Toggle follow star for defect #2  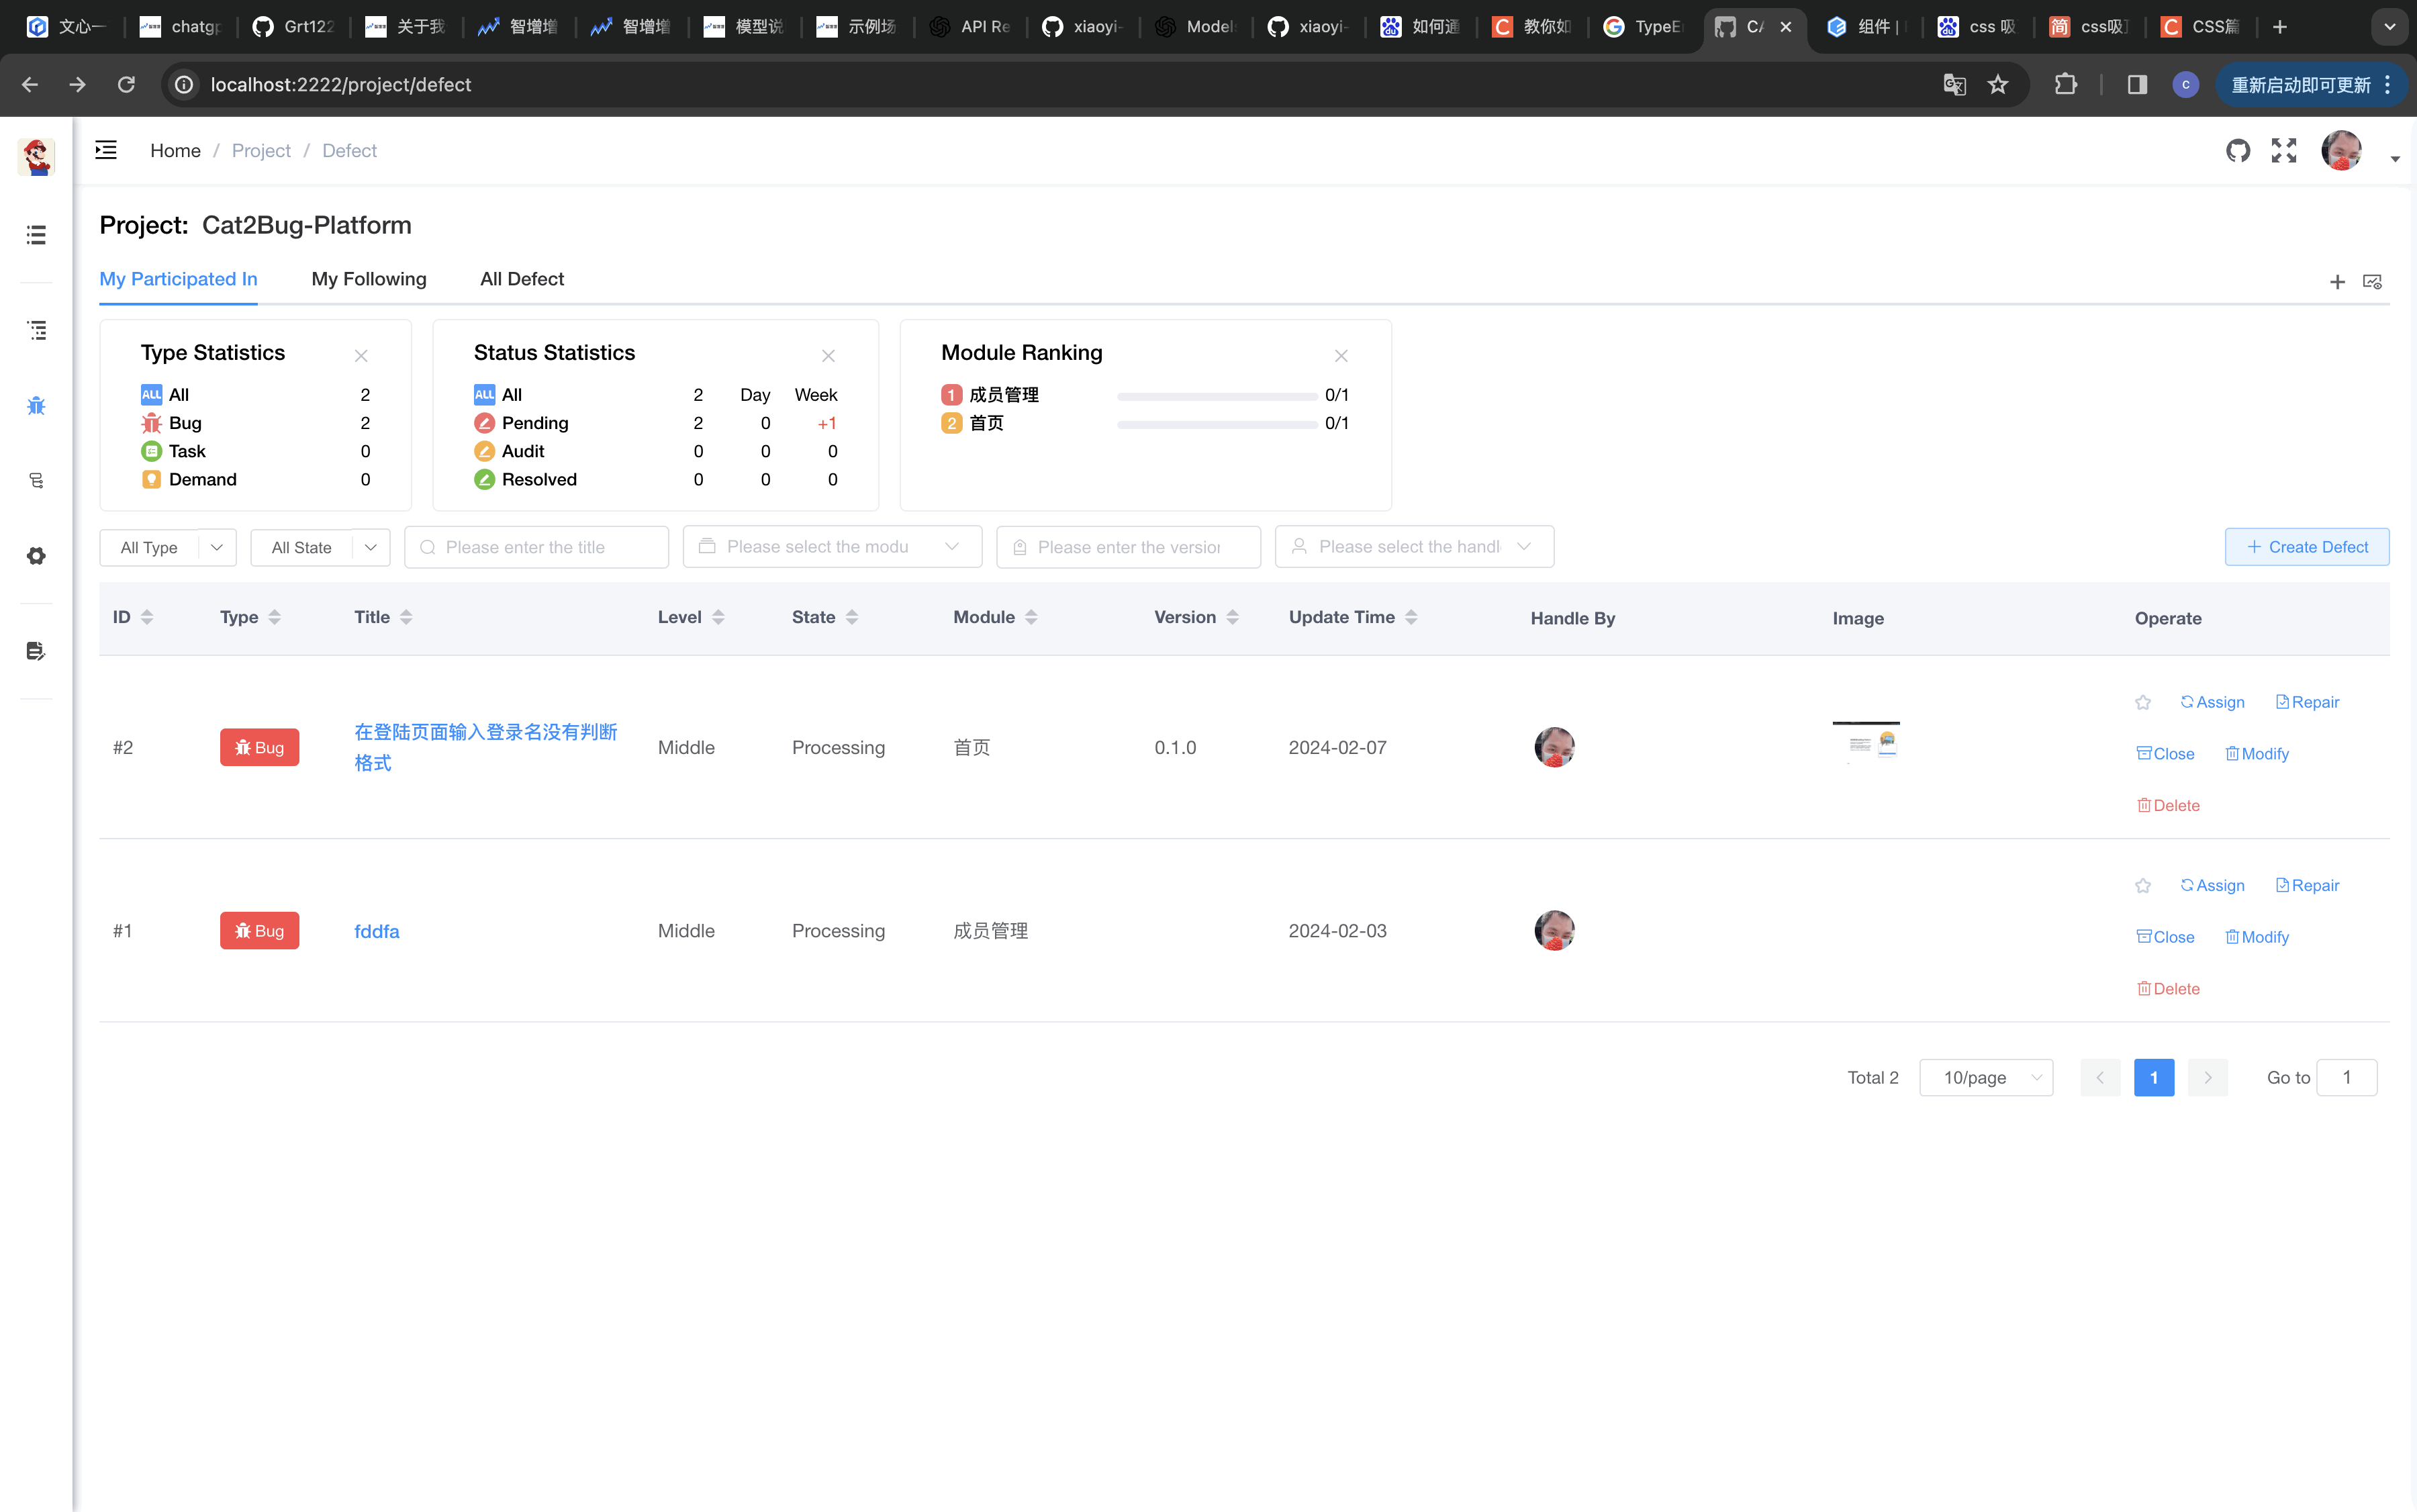click(2143, 702)
